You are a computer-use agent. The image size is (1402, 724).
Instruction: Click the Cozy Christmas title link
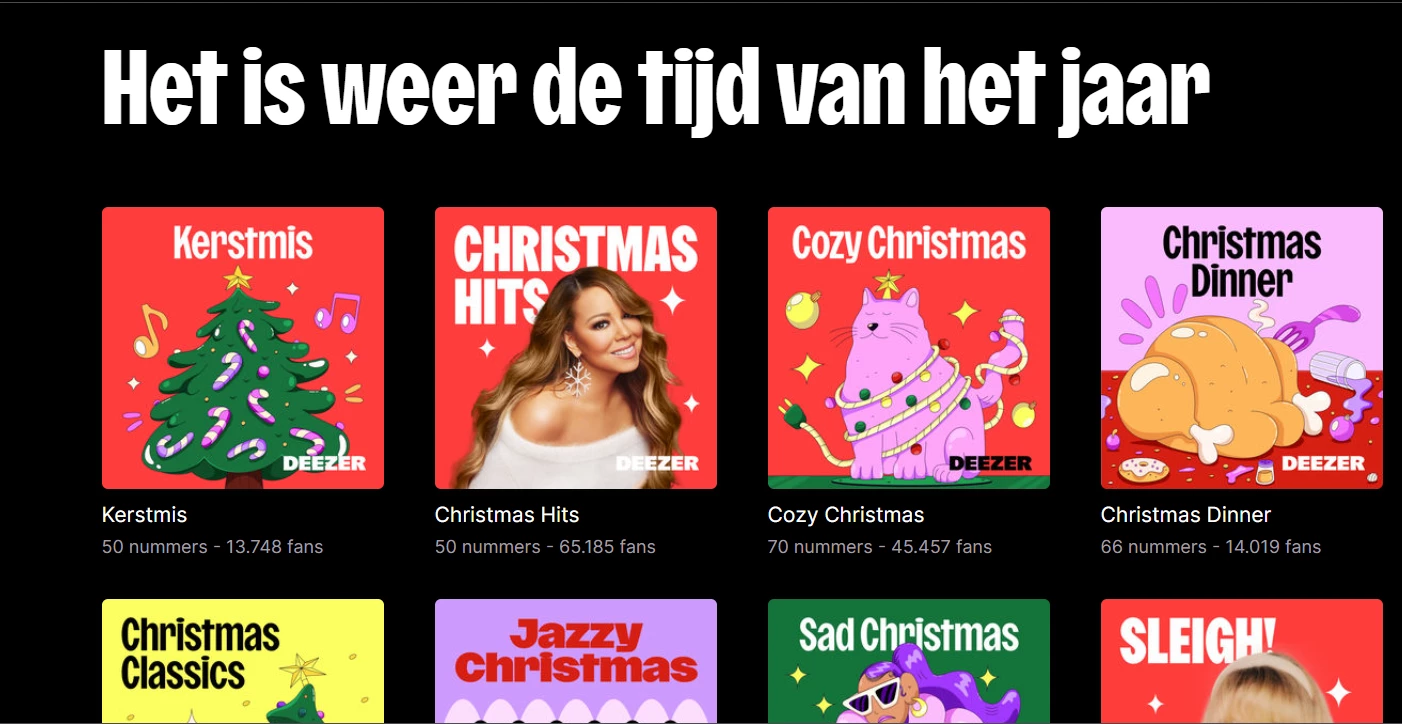coord(846,515)
